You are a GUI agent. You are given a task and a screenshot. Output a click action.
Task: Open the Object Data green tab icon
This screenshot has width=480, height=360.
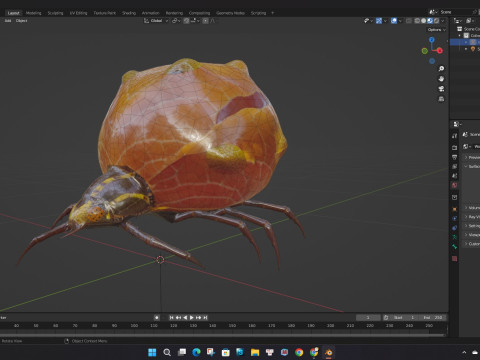(x=455, y=237)
